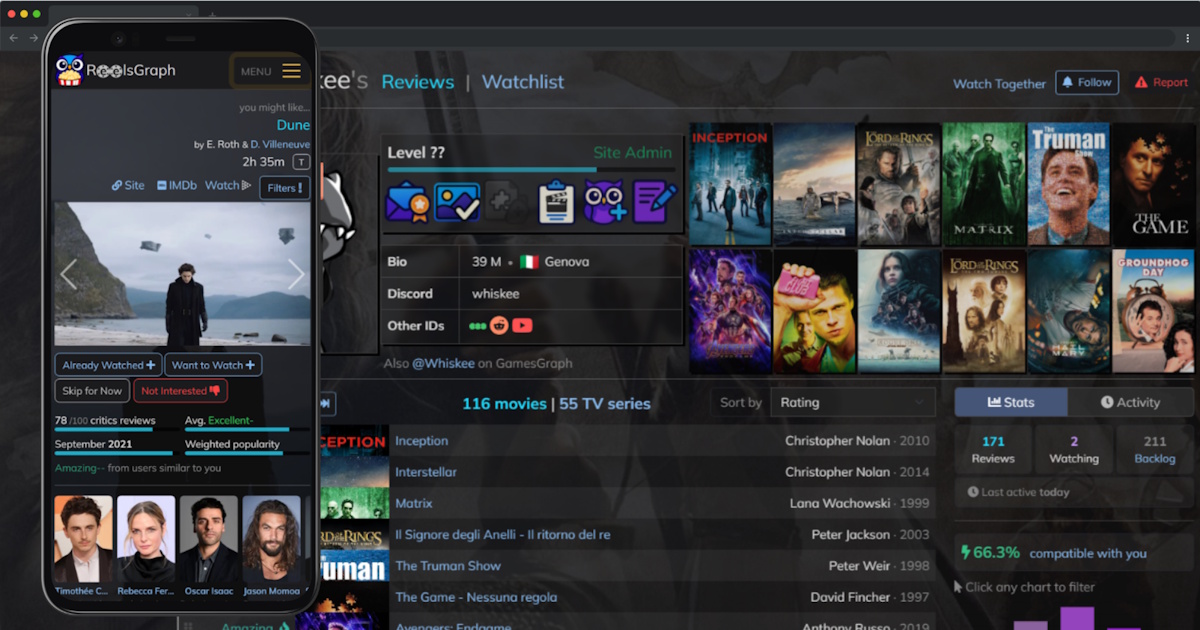Open the Groundhog Day poster thumbnail
The width and height of the screenshot is (1200, 630).
tap(1153, 311)
